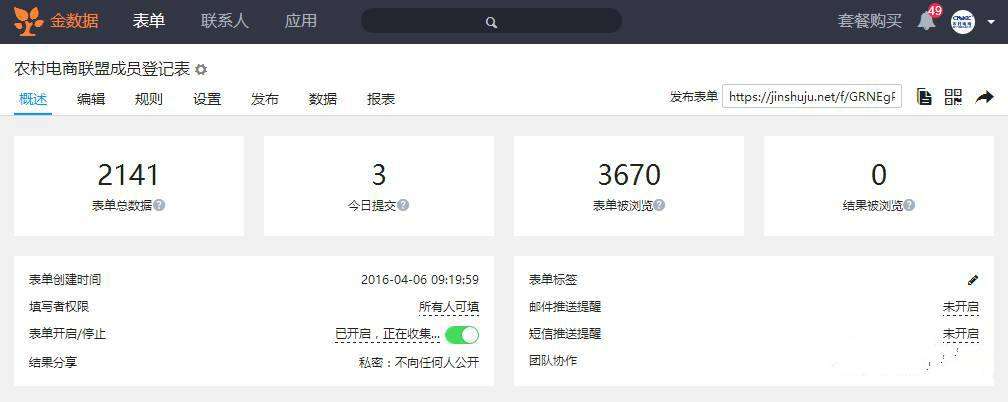Viewport: 1008px width, 402px height.
Task: Click the user avatar in the top bar
Action: tap(962, 22)
